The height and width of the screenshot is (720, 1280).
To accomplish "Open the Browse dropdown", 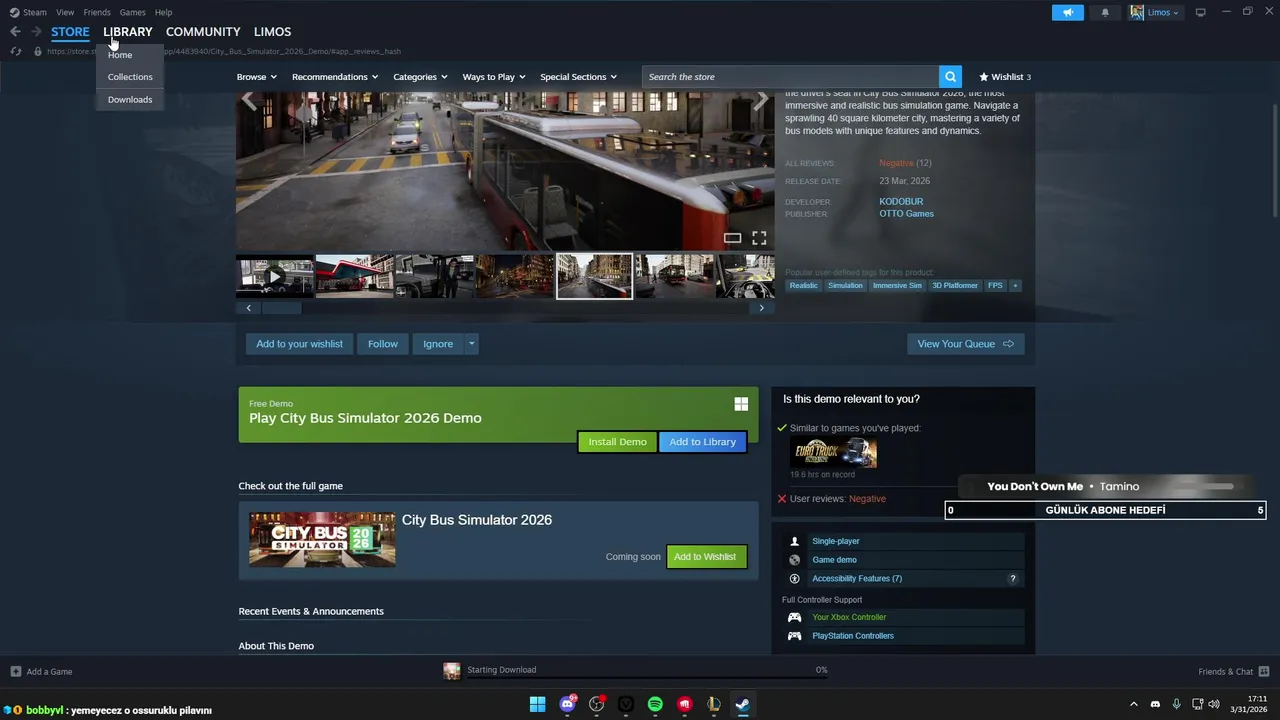I will point(256,77).
